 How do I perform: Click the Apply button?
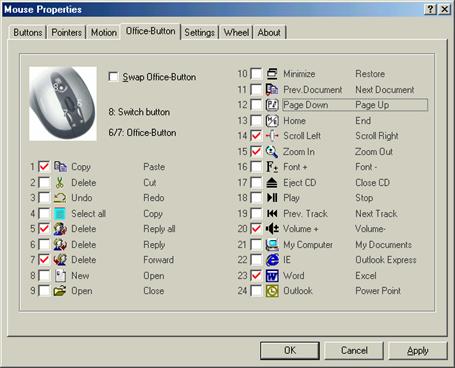pos(418,350)
